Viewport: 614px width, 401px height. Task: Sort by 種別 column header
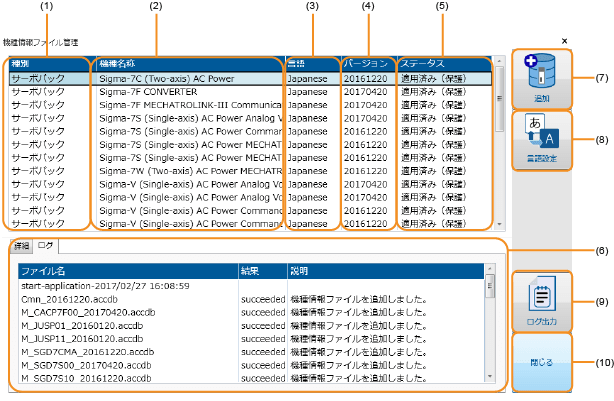coord(48,63)
